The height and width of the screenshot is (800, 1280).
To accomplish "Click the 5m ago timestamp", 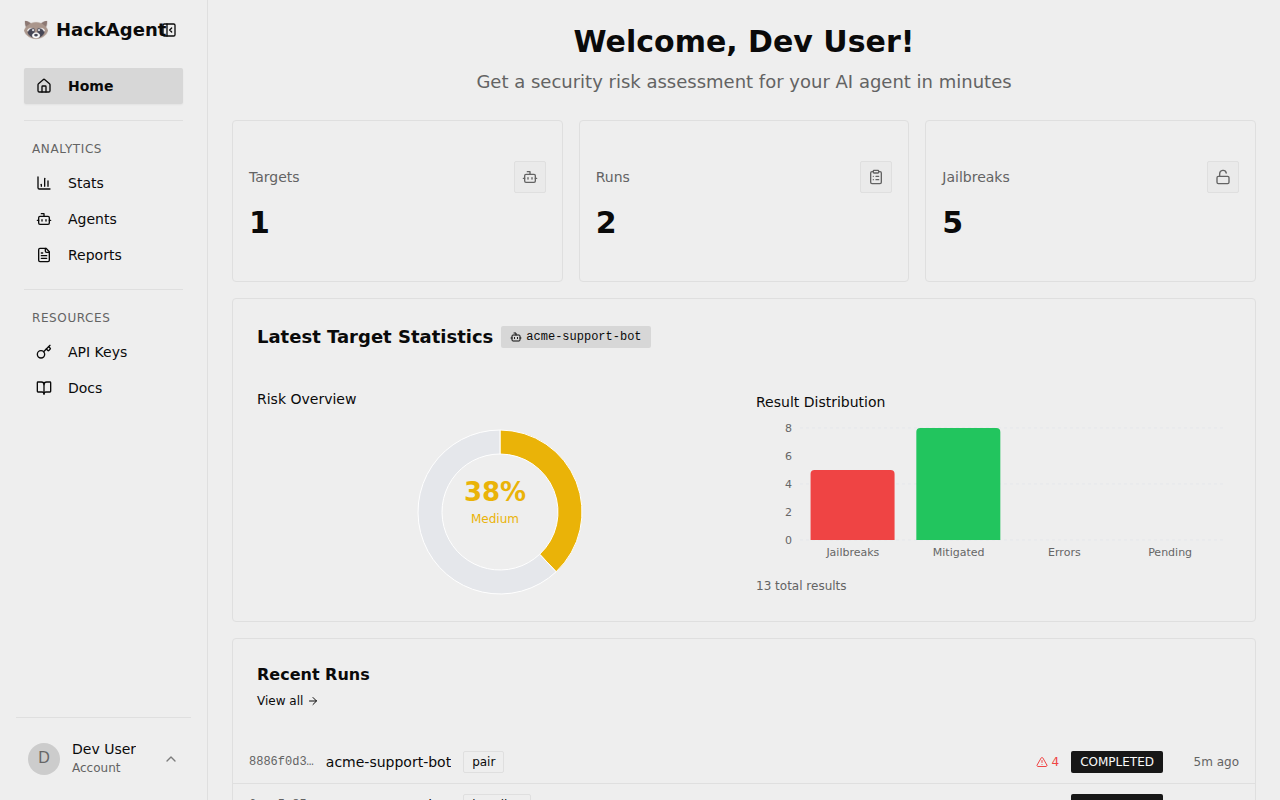I will tap(1216, 762).
